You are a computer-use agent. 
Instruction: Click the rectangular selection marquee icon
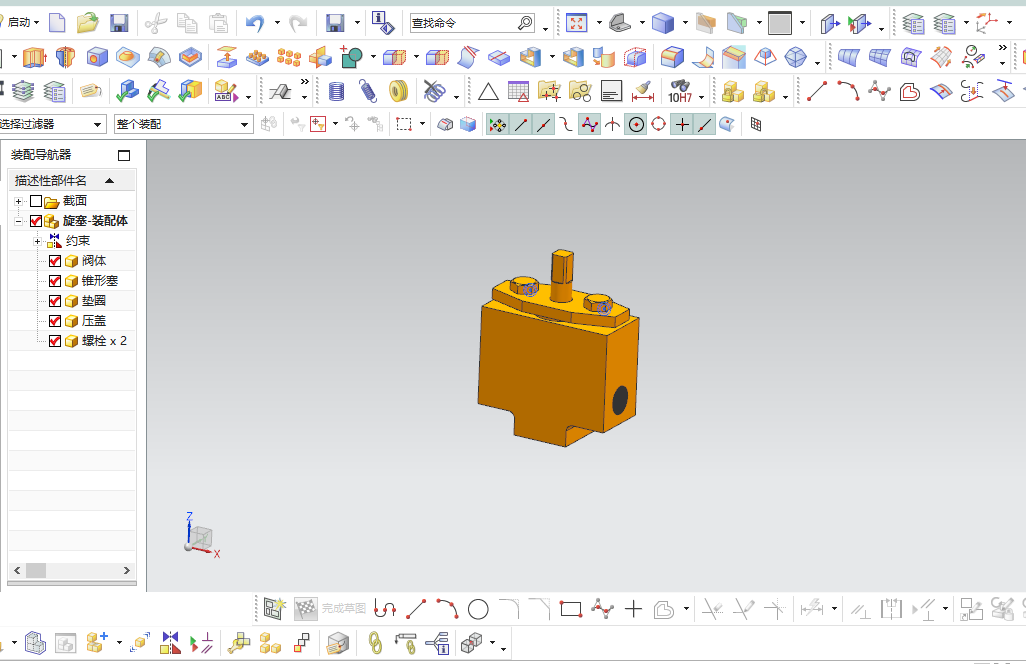coord(404,124)
